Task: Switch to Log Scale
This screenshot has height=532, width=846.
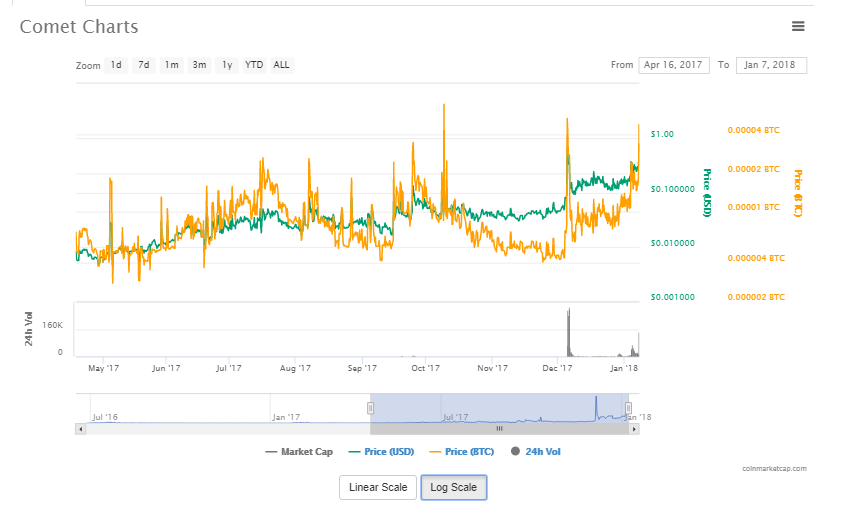Action: [454, 487]
